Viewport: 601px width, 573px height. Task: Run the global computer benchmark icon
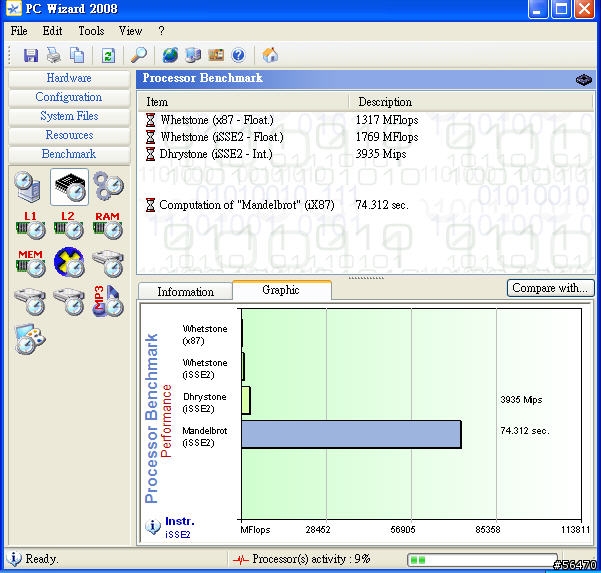(28, 187)
